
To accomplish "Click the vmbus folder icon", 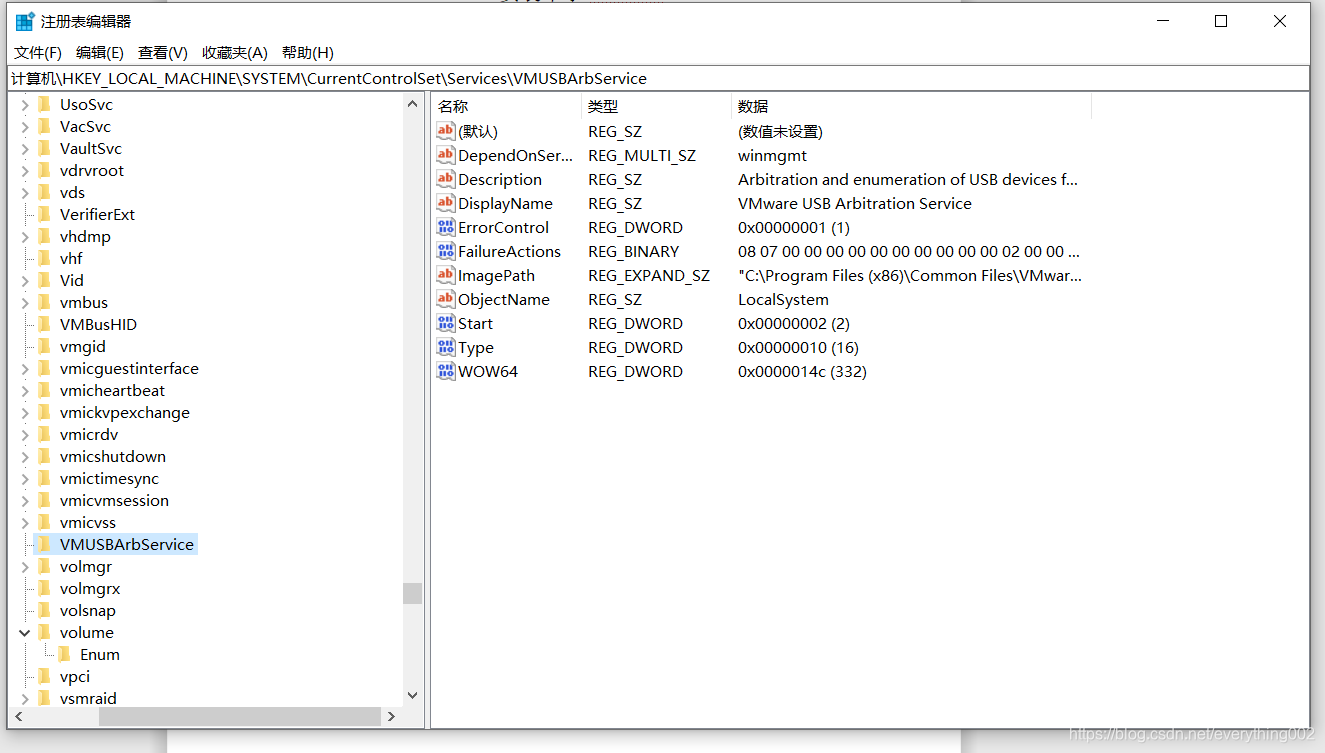I will [44, 302].
